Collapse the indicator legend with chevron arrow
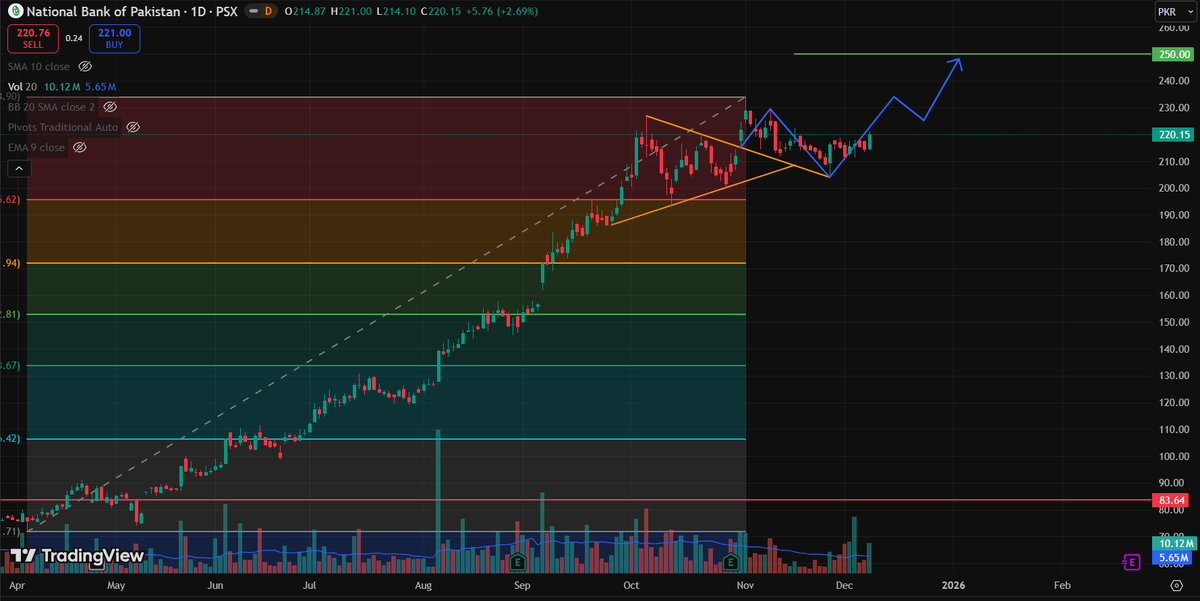1200x601 pixels. [18, 170]
